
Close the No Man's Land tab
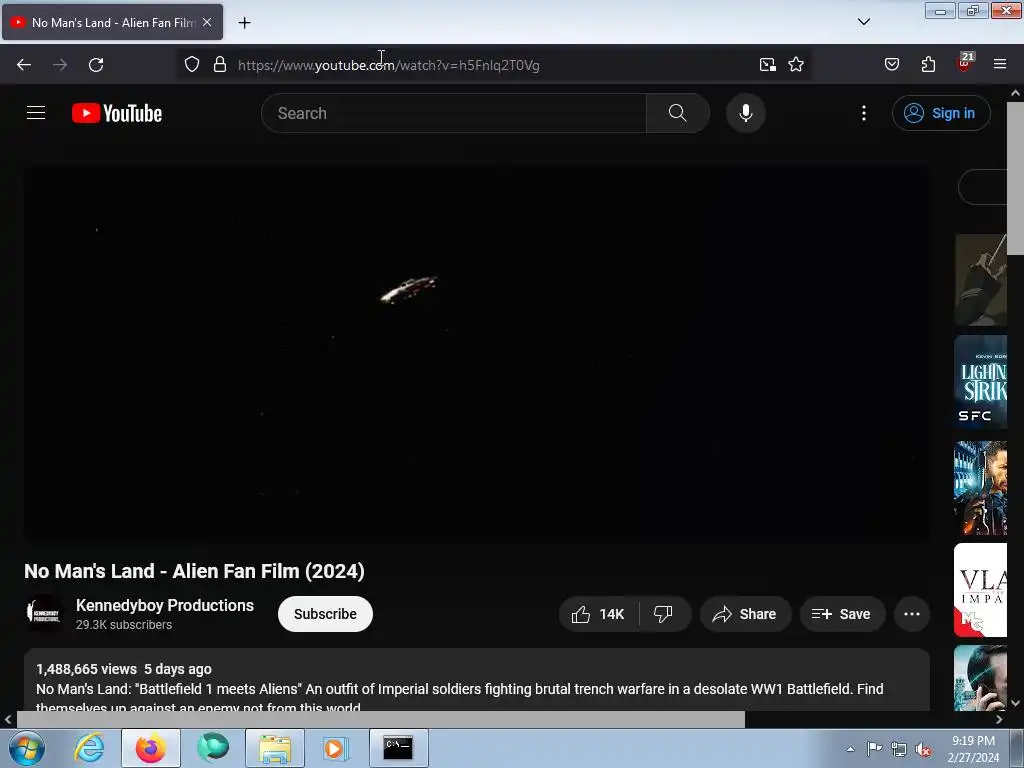pyautogui.click(x=207, y=22)
